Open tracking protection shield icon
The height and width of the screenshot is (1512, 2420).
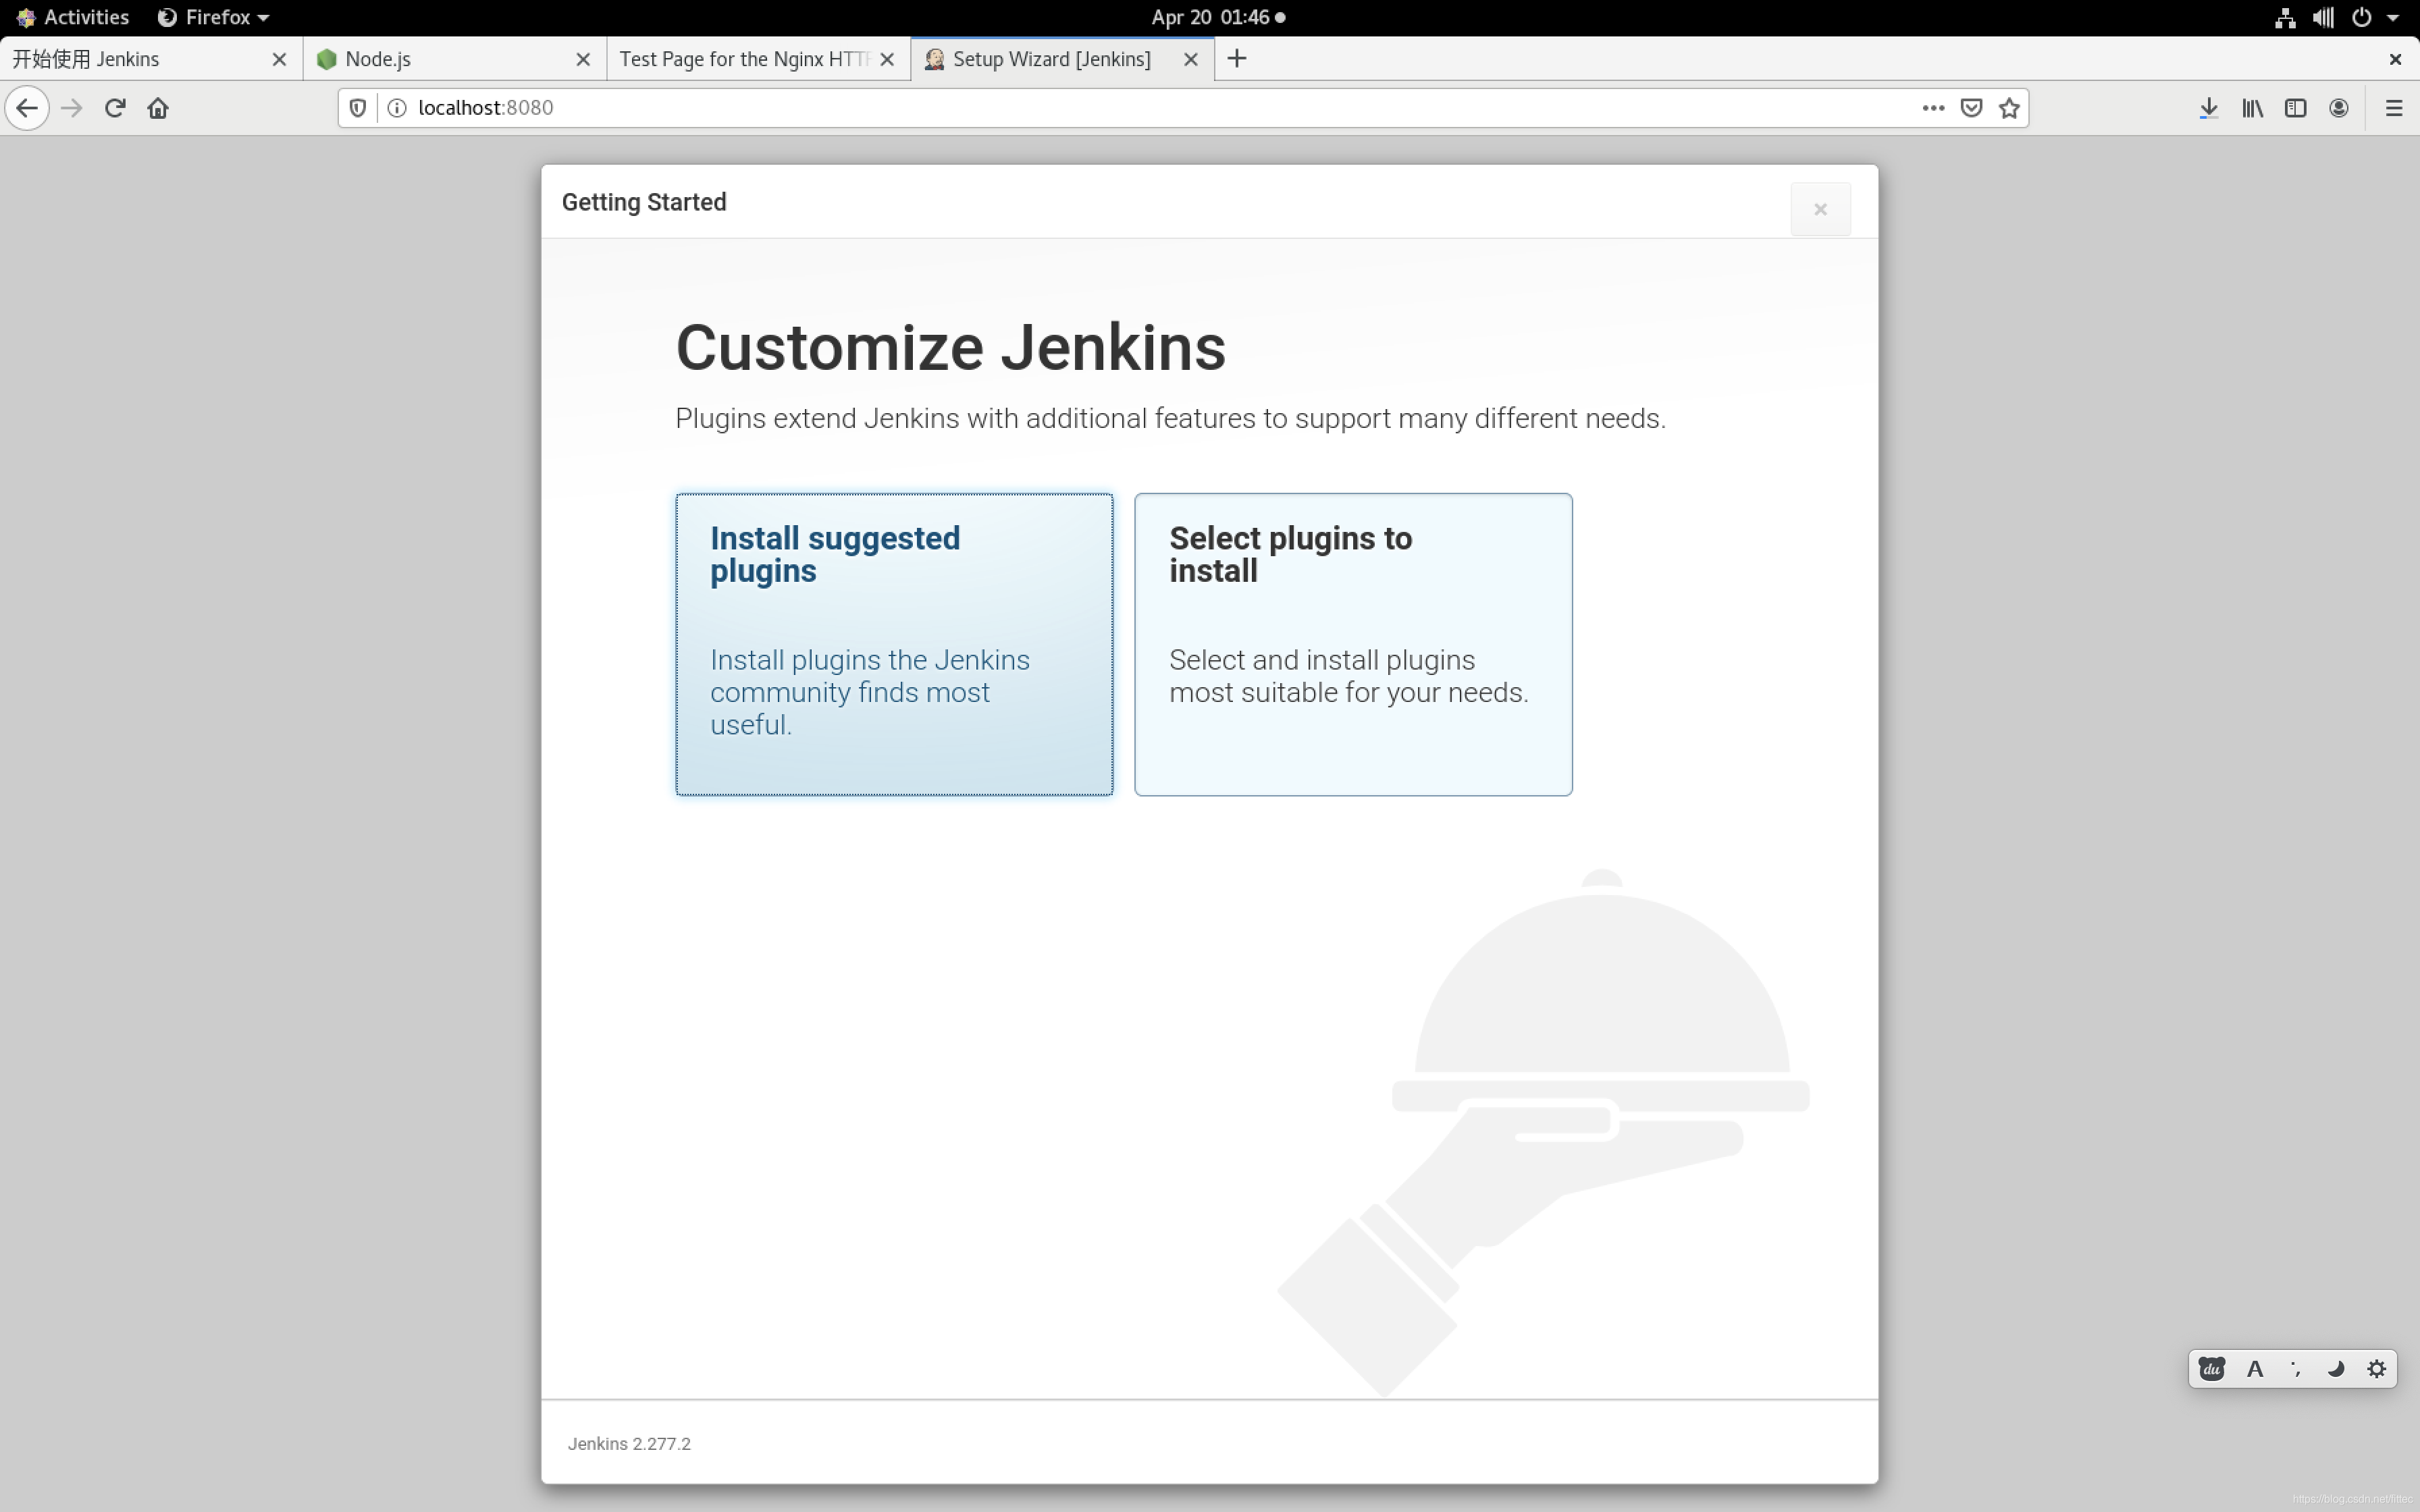358,108
